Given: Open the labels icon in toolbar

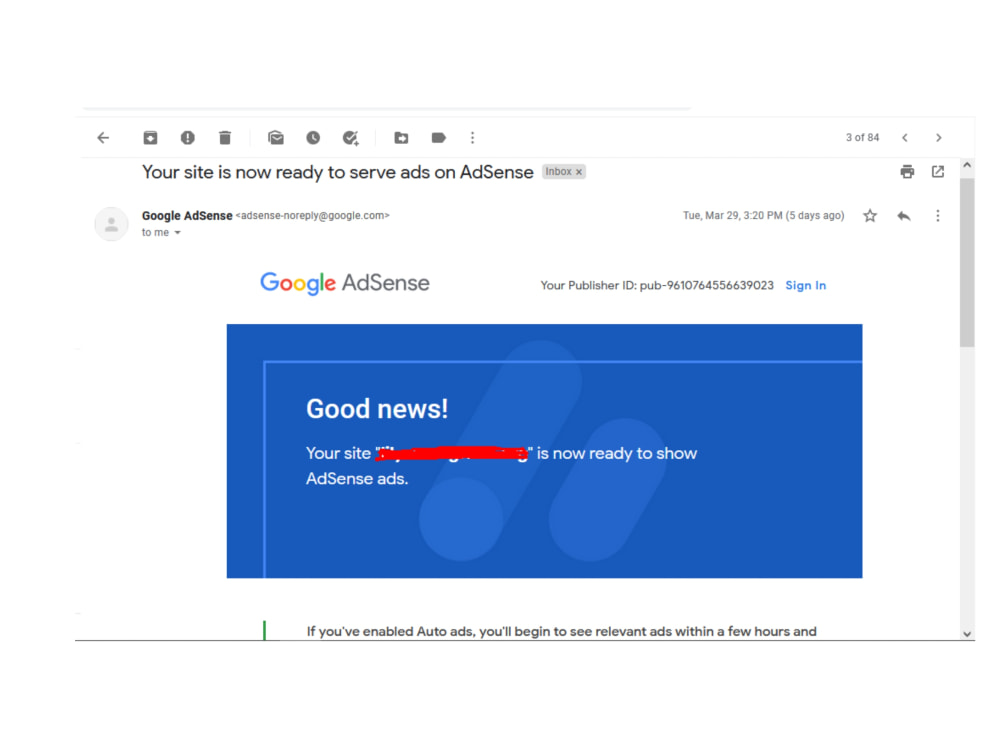Looking at the screenshot, I should click(439, 138).
